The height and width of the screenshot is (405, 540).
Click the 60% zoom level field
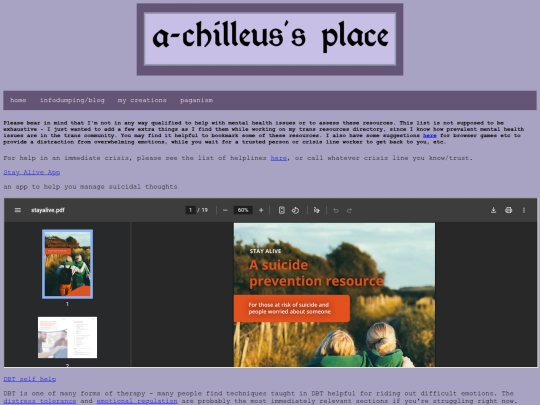[x=243, y=210]
